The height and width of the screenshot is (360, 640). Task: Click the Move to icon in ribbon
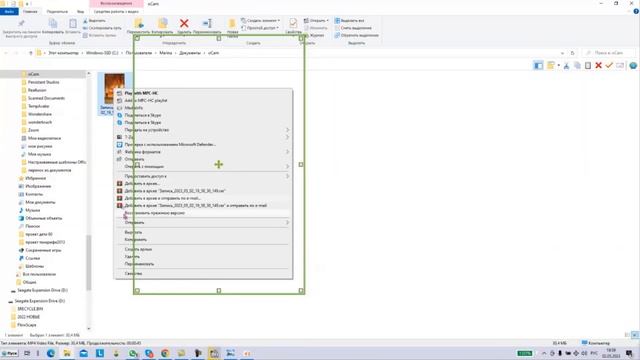tap(139, 23)
